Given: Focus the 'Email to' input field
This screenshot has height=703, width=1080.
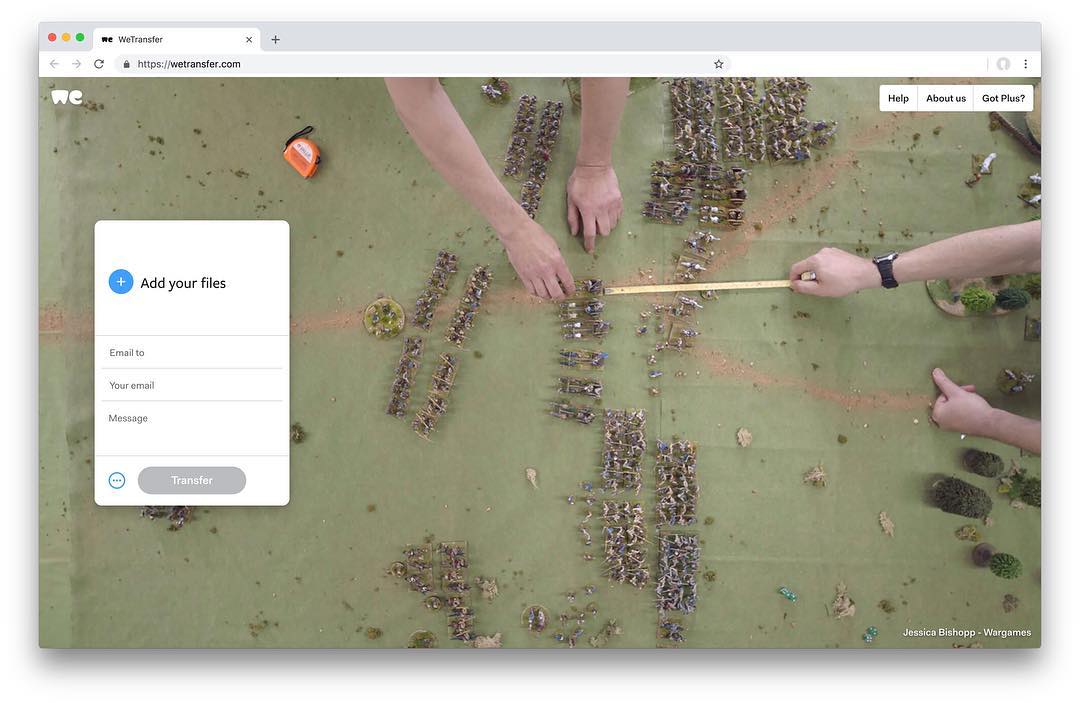Looking at the screenshot, I should tap(192, 353).
